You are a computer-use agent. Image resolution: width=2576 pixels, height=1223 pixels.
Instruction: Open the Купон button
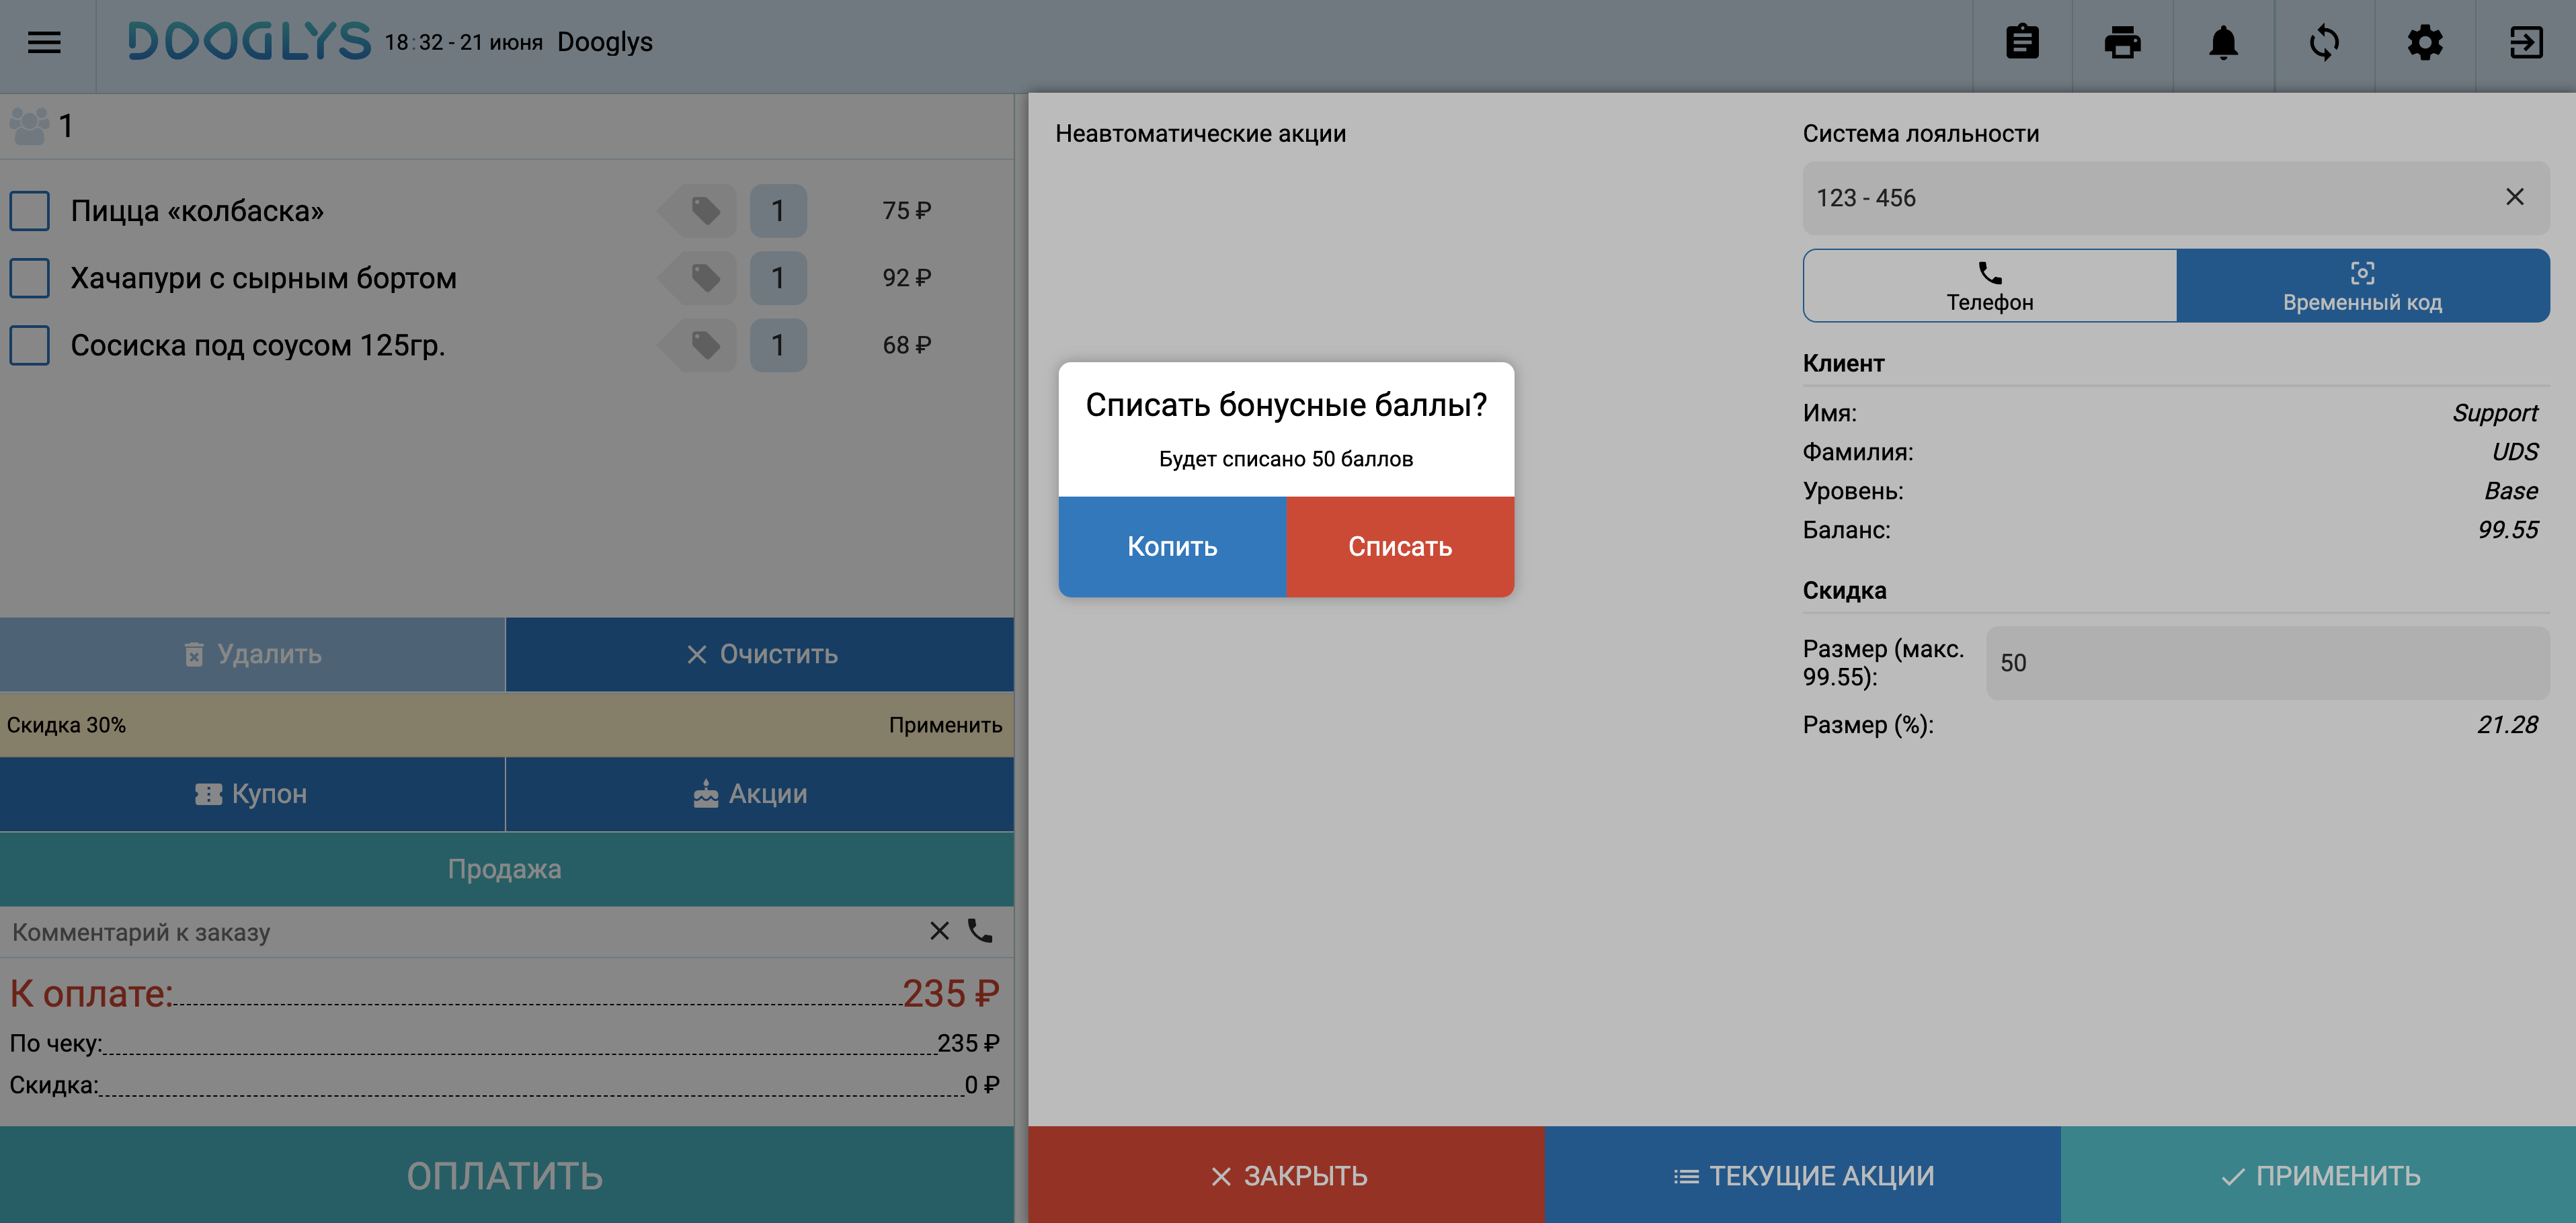pos(252,794)
